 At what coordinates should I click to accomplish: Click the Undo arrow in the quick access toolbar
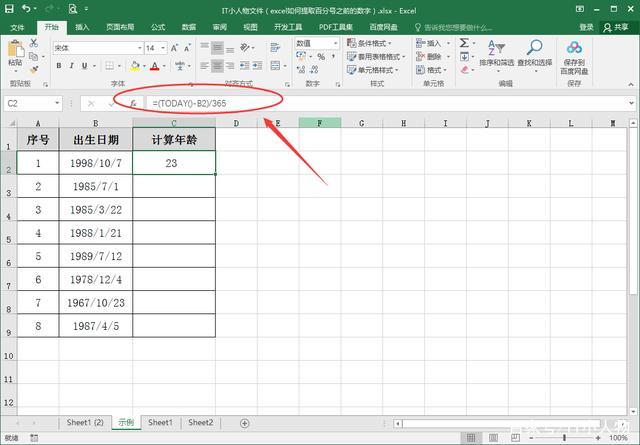pos(27,9)
